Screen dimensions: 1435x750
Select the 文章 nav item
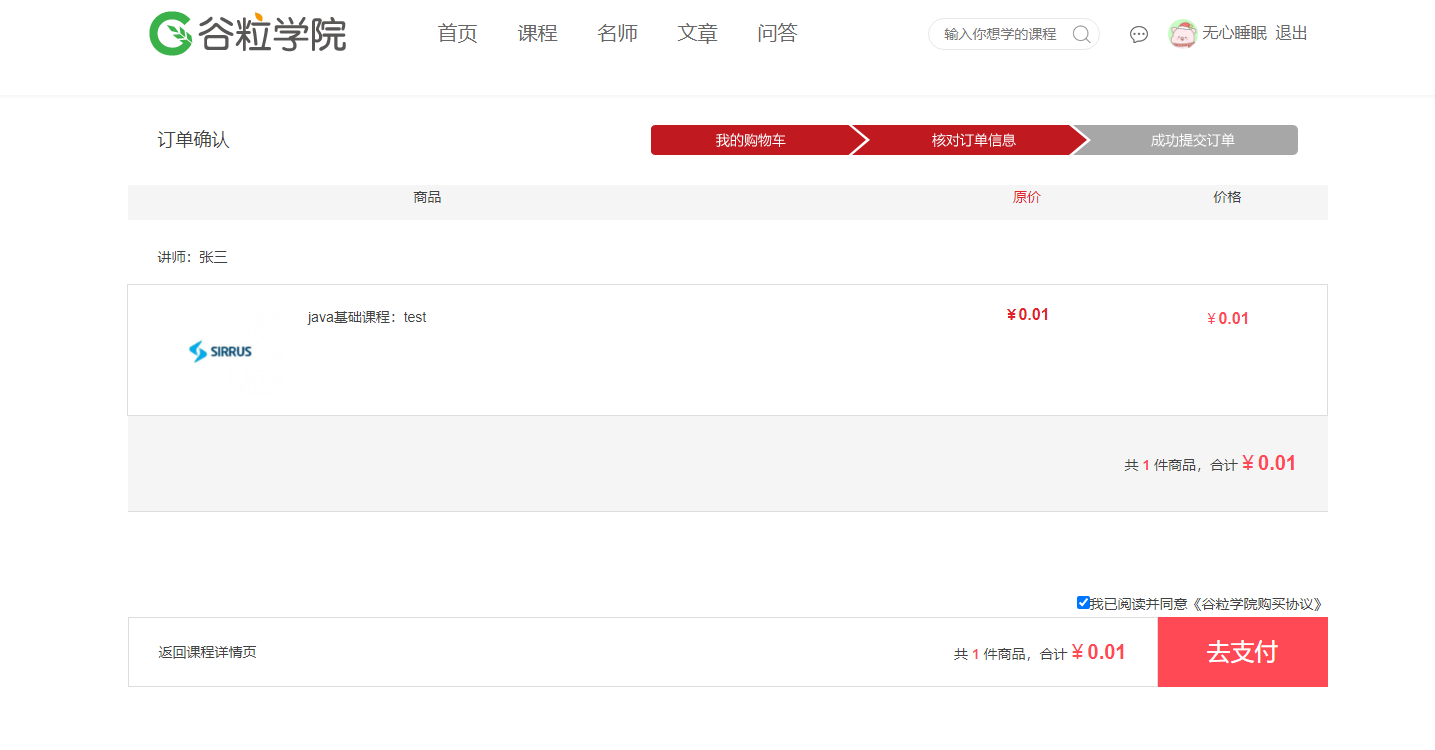[x=698, y=33]
